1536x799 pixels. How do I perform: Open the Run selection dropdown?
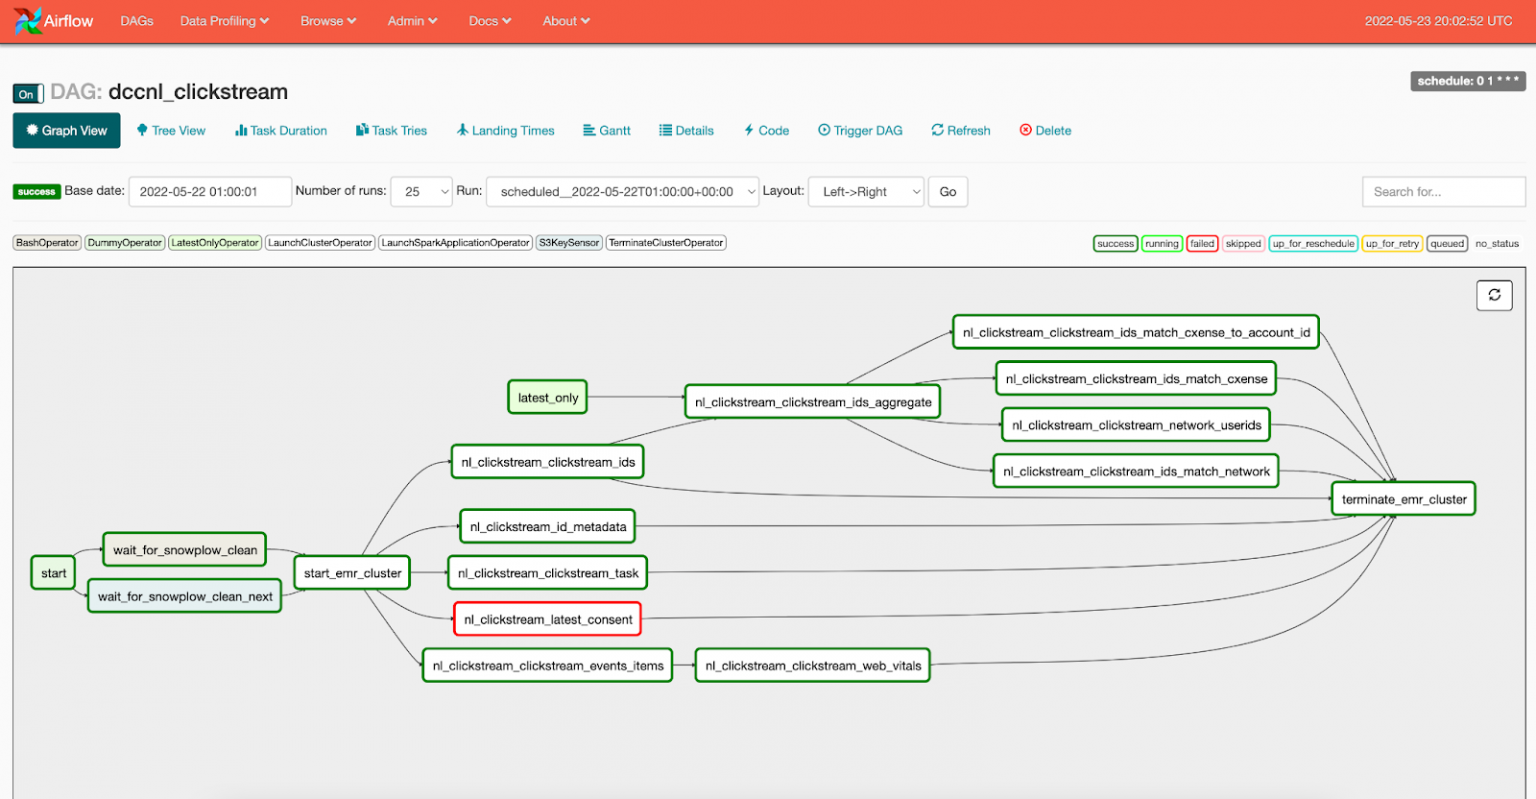pyautogui.click(x=622, y=192)
